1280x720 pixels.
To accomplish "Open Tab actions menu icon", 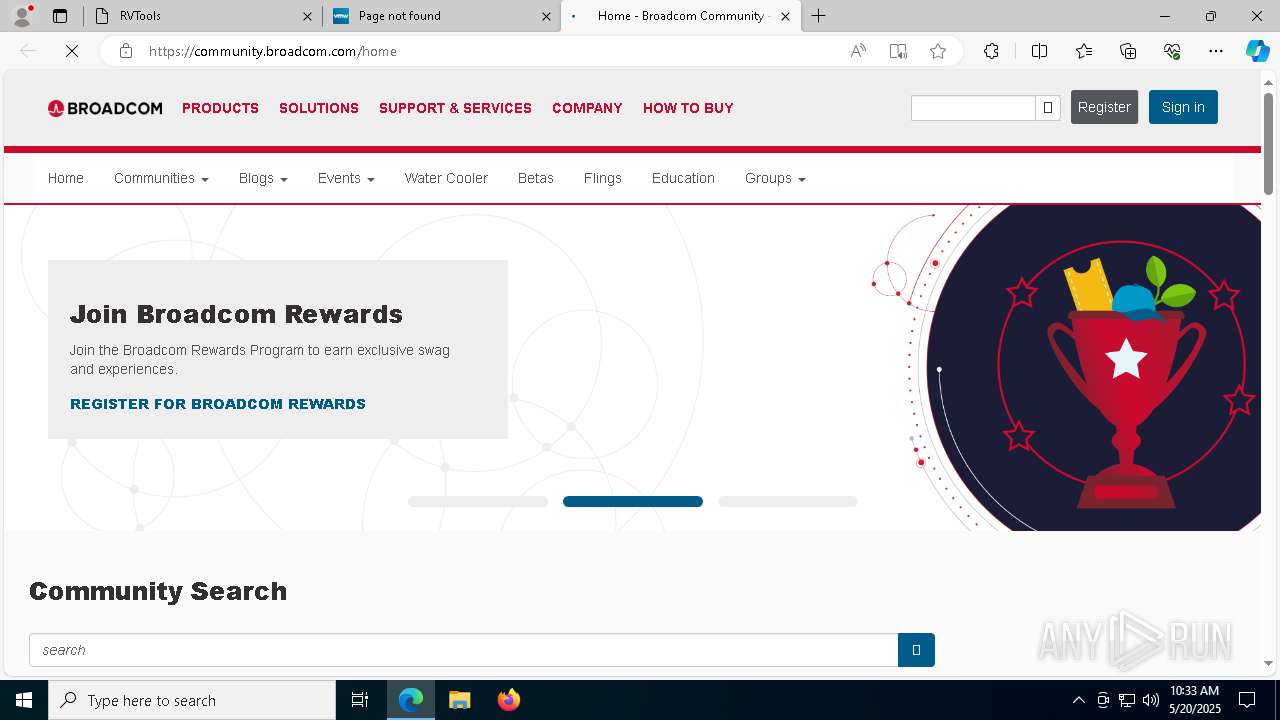I will 60,16.
